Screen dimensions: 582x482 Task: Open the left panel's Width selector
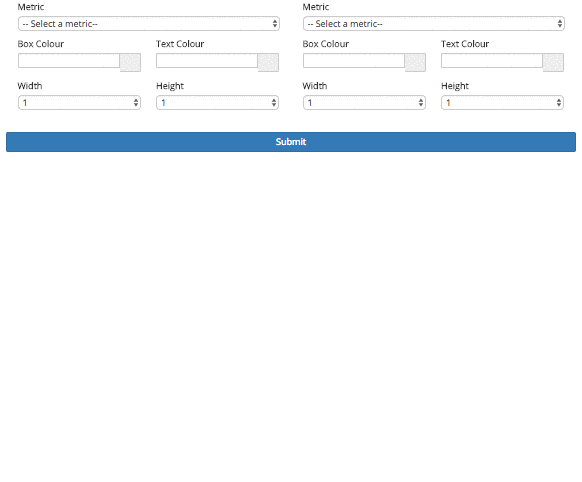coord(79,103)
